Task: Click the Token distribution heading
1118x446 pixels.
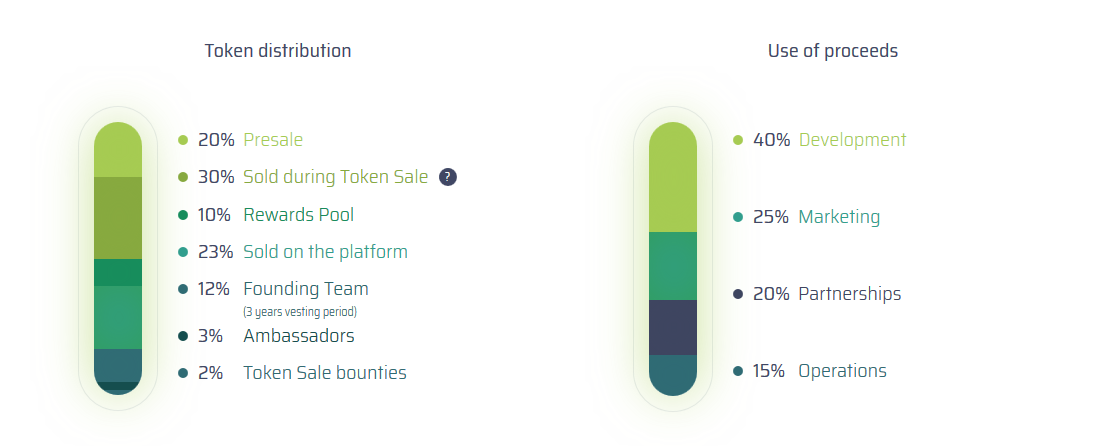Action: (x=278, y=51)
